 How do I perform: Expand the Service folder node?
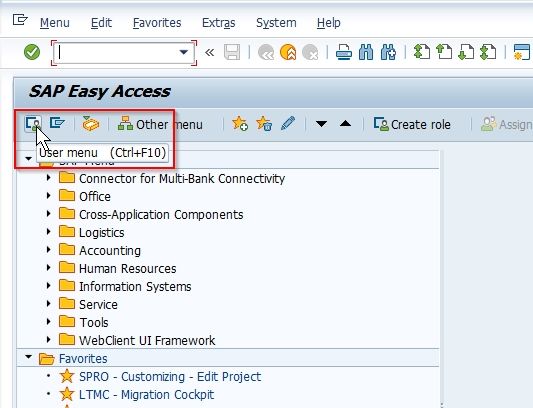[49, 304]
